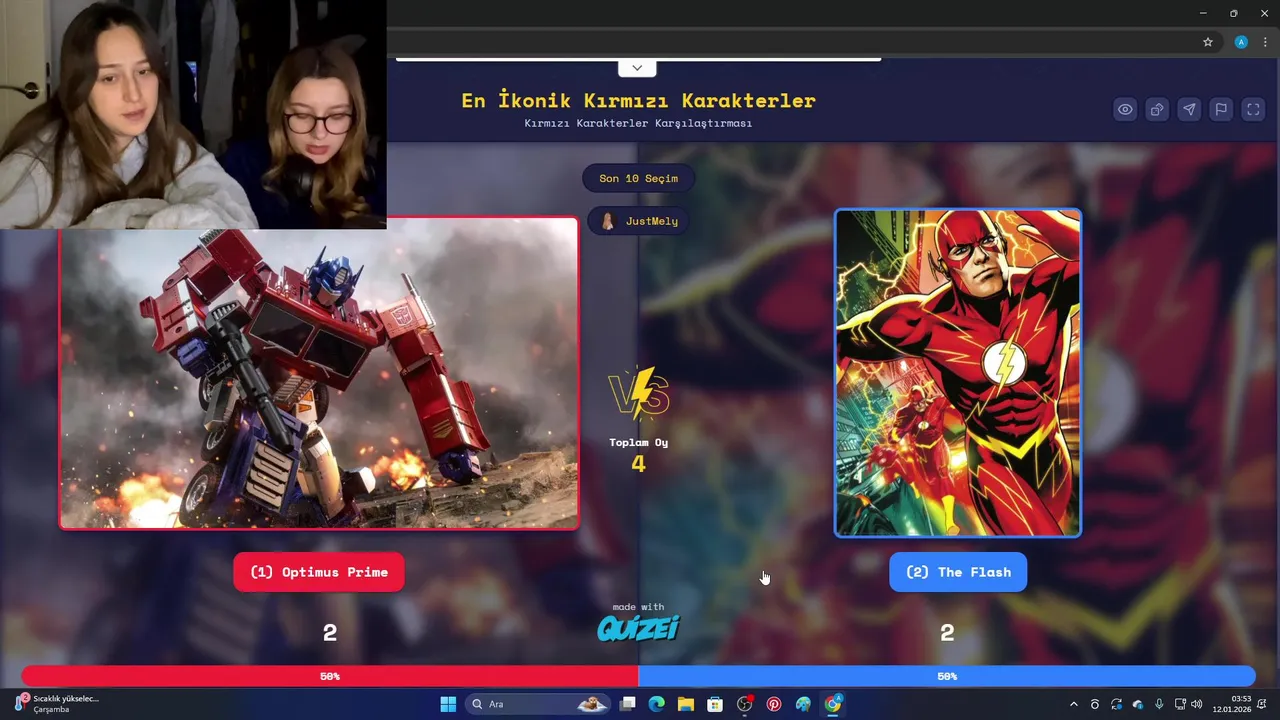This screenshot has height=720, width=1280.
Task: Open clock showing 03:53 12.01.2026
Action: [x=1232, y=704]
